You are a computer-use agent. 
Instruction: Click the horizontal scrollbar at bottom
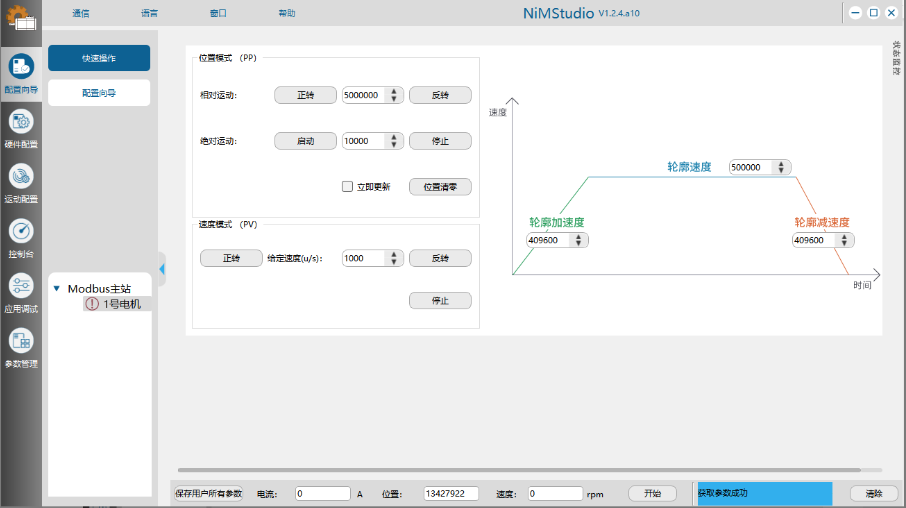click(x=519, y=469)
